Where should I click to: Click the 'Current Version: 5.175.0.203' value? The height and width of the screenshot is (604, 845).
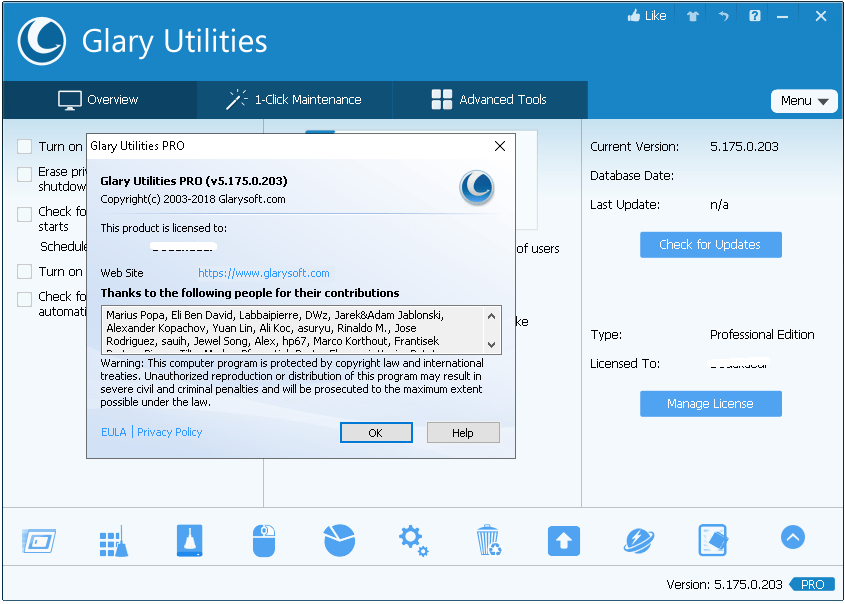(x=744, y=147)
